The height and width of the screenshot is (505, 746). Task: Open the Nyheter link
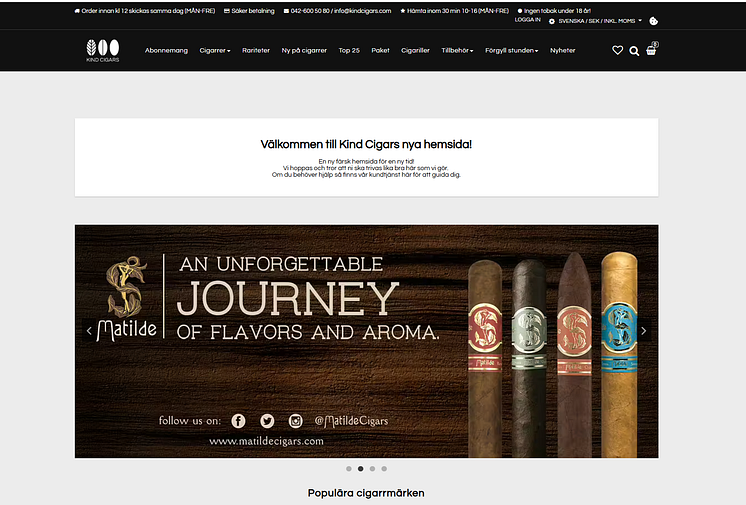point(562,50)
